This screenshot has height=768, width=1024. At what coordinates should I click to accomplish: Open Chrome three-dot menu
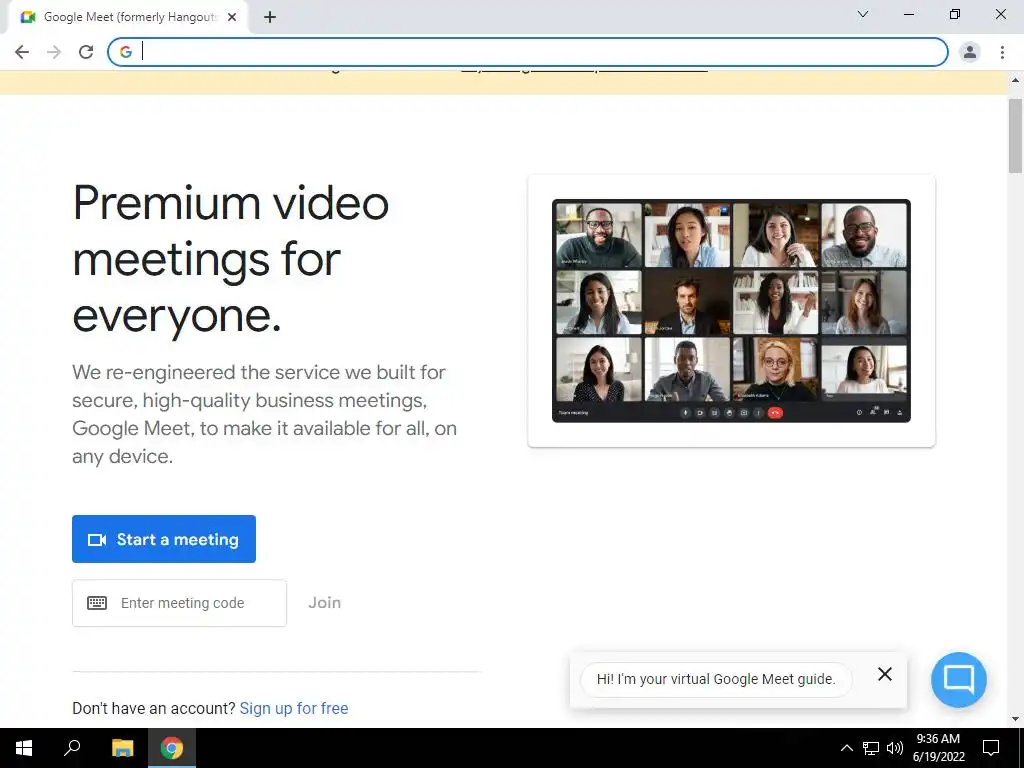1002,52
